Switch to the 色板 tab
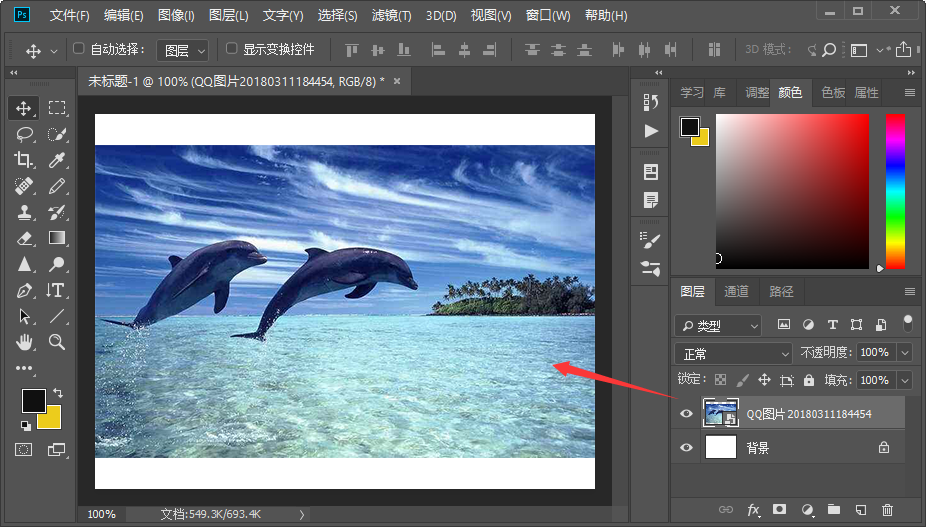 click(833, 93)
